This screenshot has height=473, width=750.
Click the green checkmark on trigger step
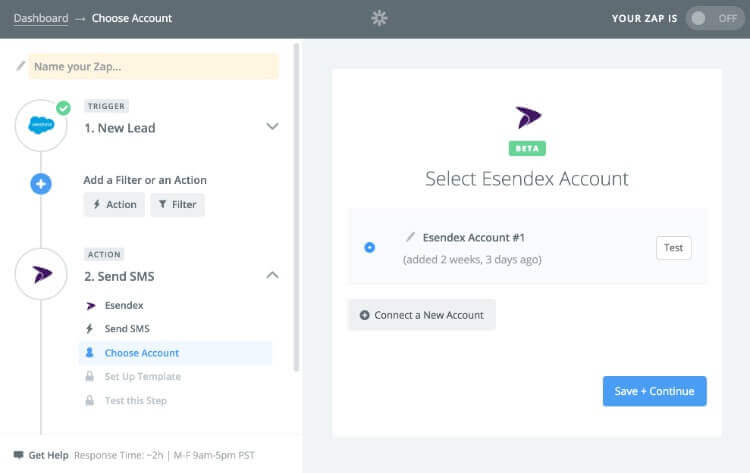coord(63,108)
